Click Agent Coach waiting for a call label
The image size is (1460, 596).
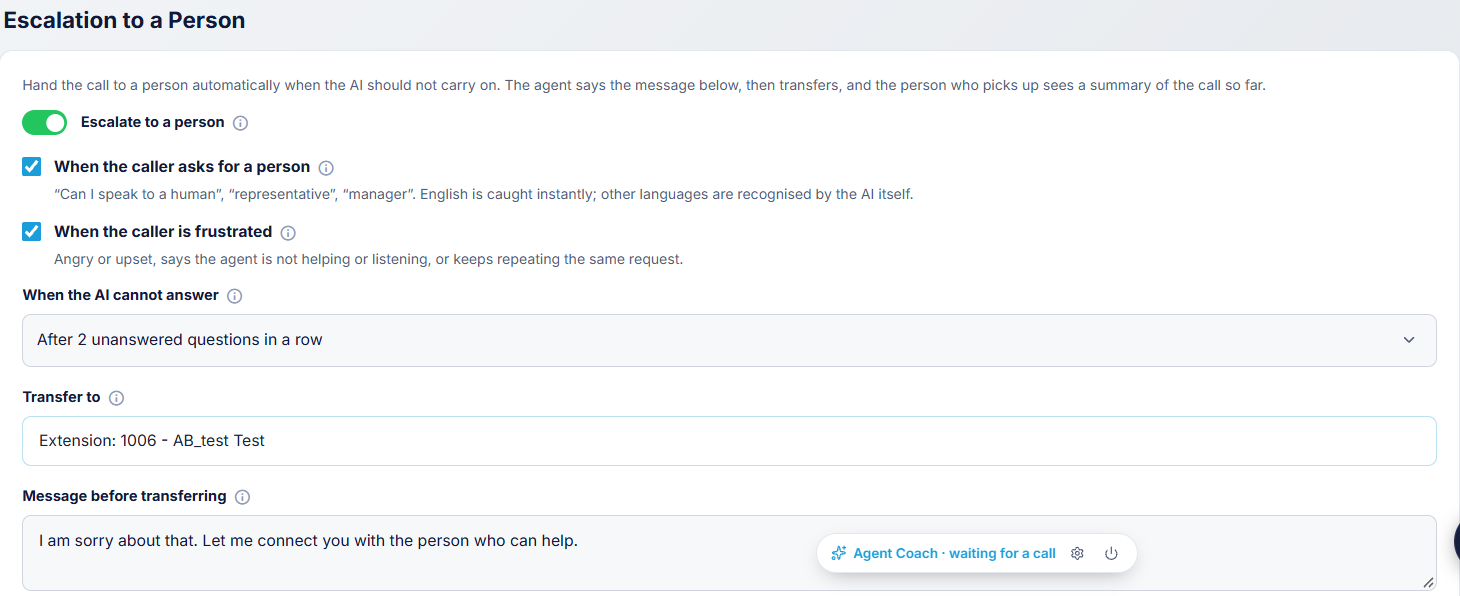click(954, 553)
